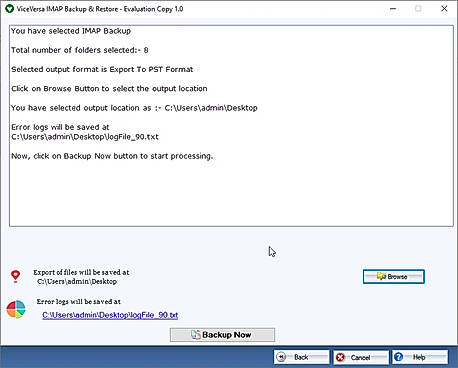This screenshot has height=368, width=458.
Task: Close the ViceVersa window
Action: [x=444, y=9]
